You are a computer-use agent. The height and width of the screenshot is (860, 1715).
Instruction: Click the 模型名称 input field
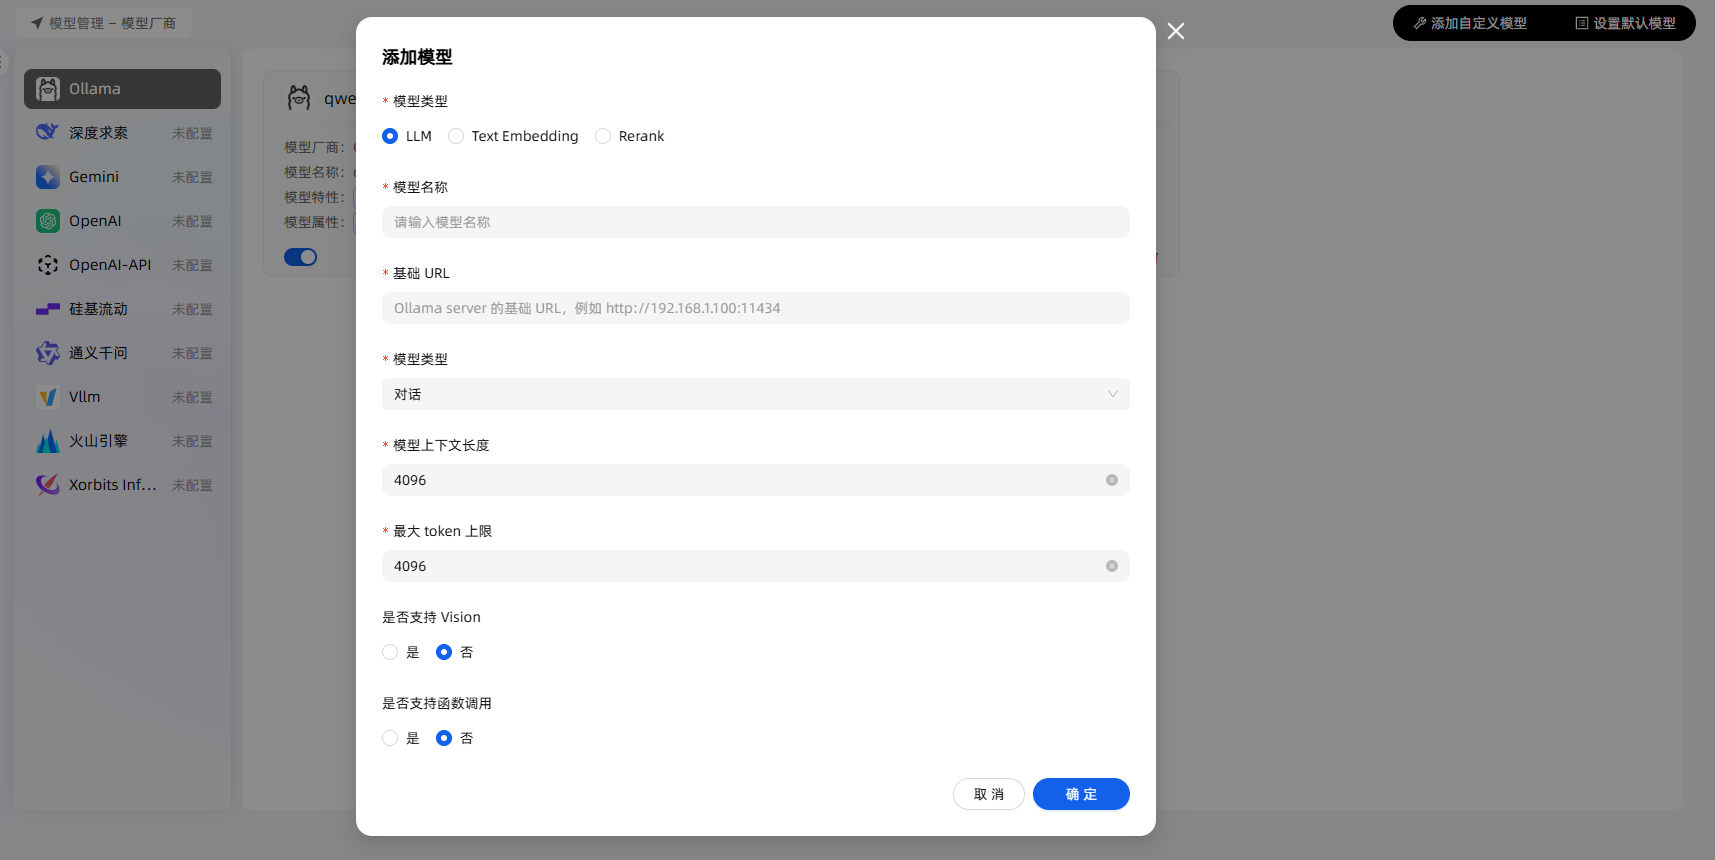[x=755, y=222]
